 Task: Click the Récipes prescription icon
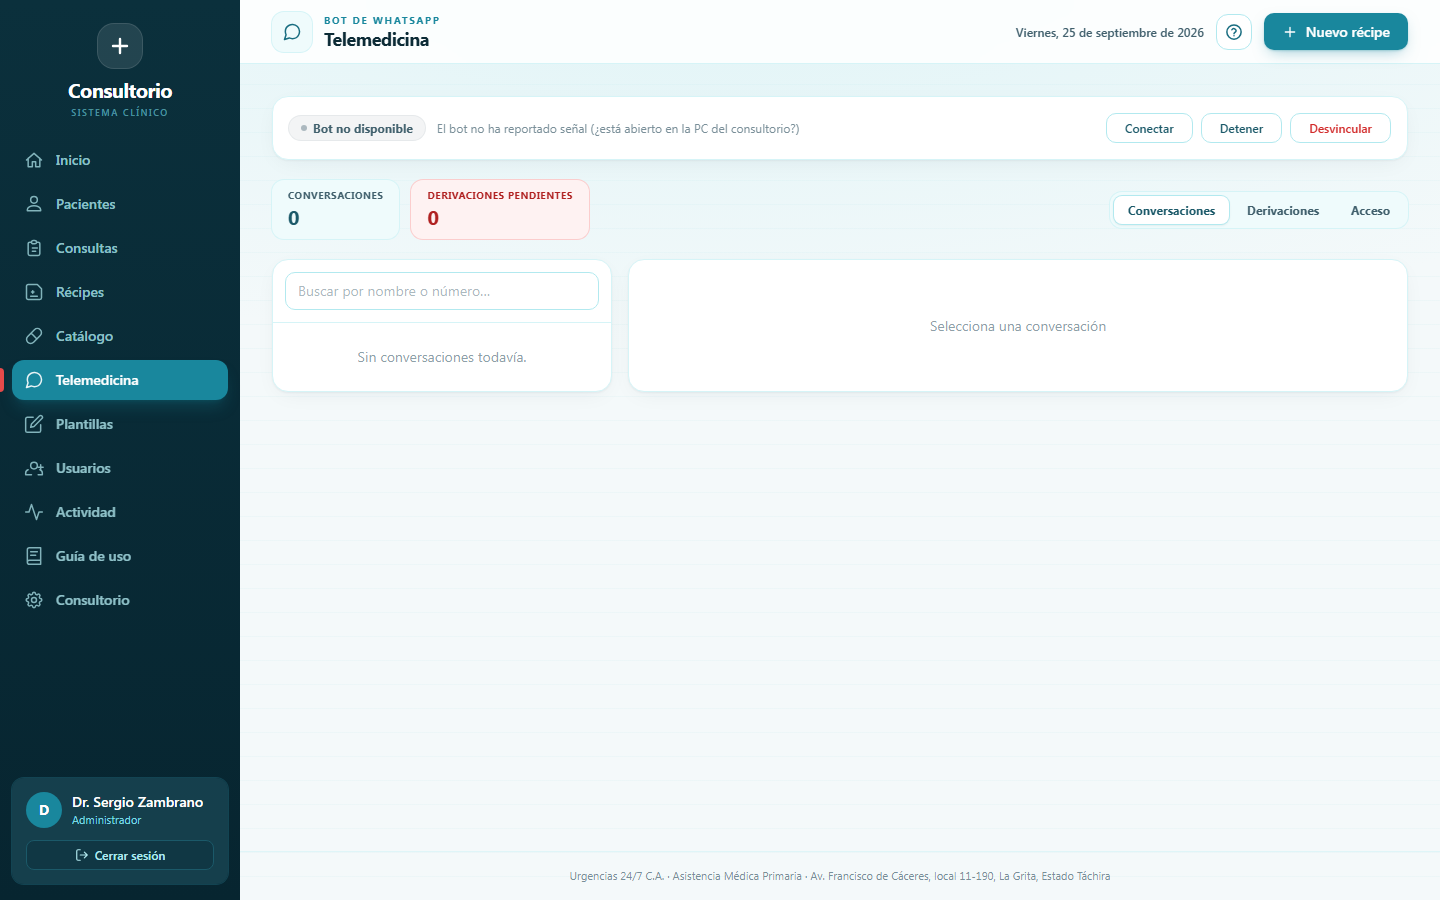34,292
